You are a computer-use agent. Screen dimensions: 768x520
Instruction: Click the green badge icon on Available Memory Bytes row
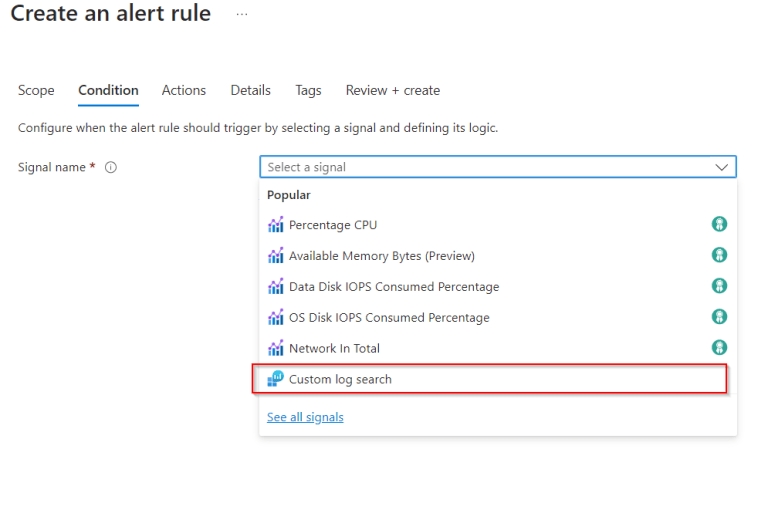click(719, 255)
